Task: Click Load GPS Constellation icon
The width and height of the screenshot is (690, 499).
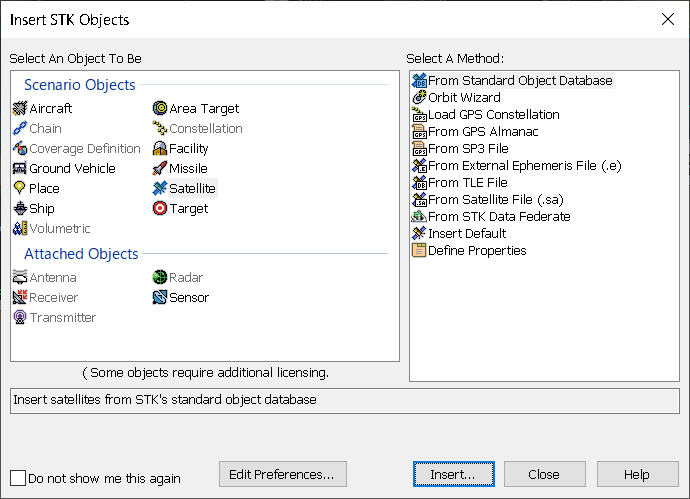Action: point(419,114)
